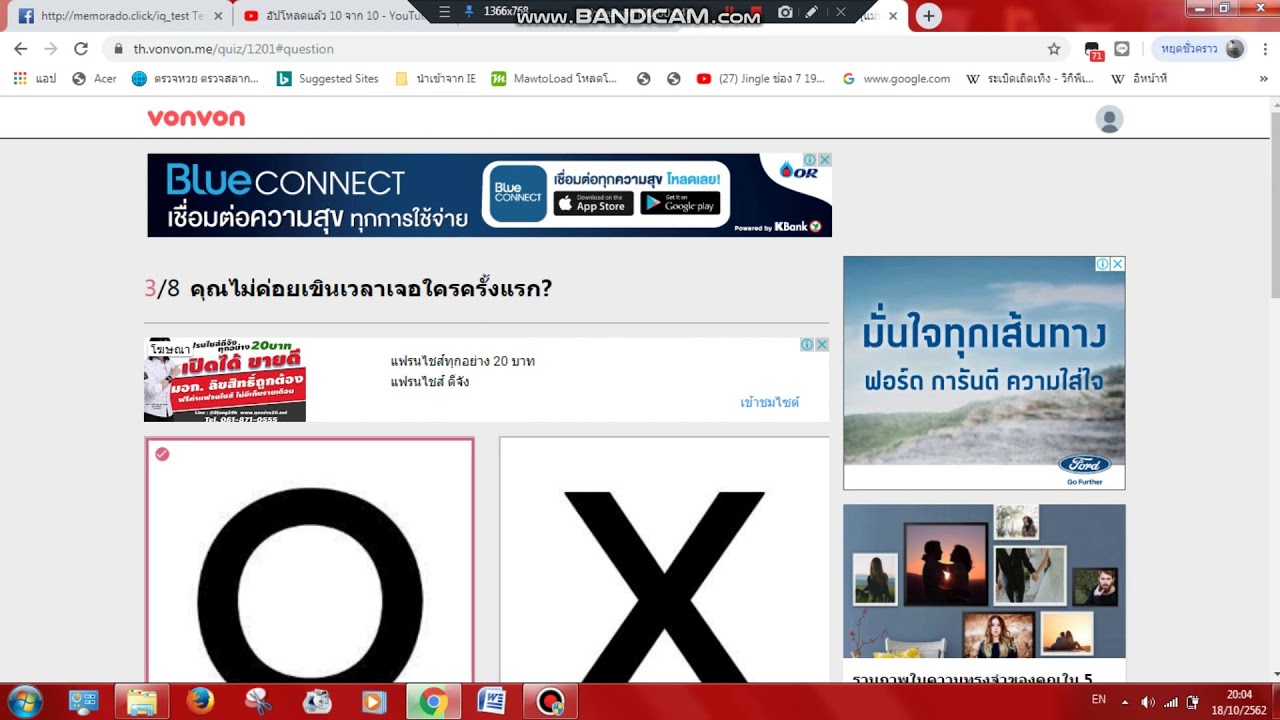Open อิหท่าที Wikipedia bookmark
This screenshot has width=1280, height=720.
(1139, 78)
